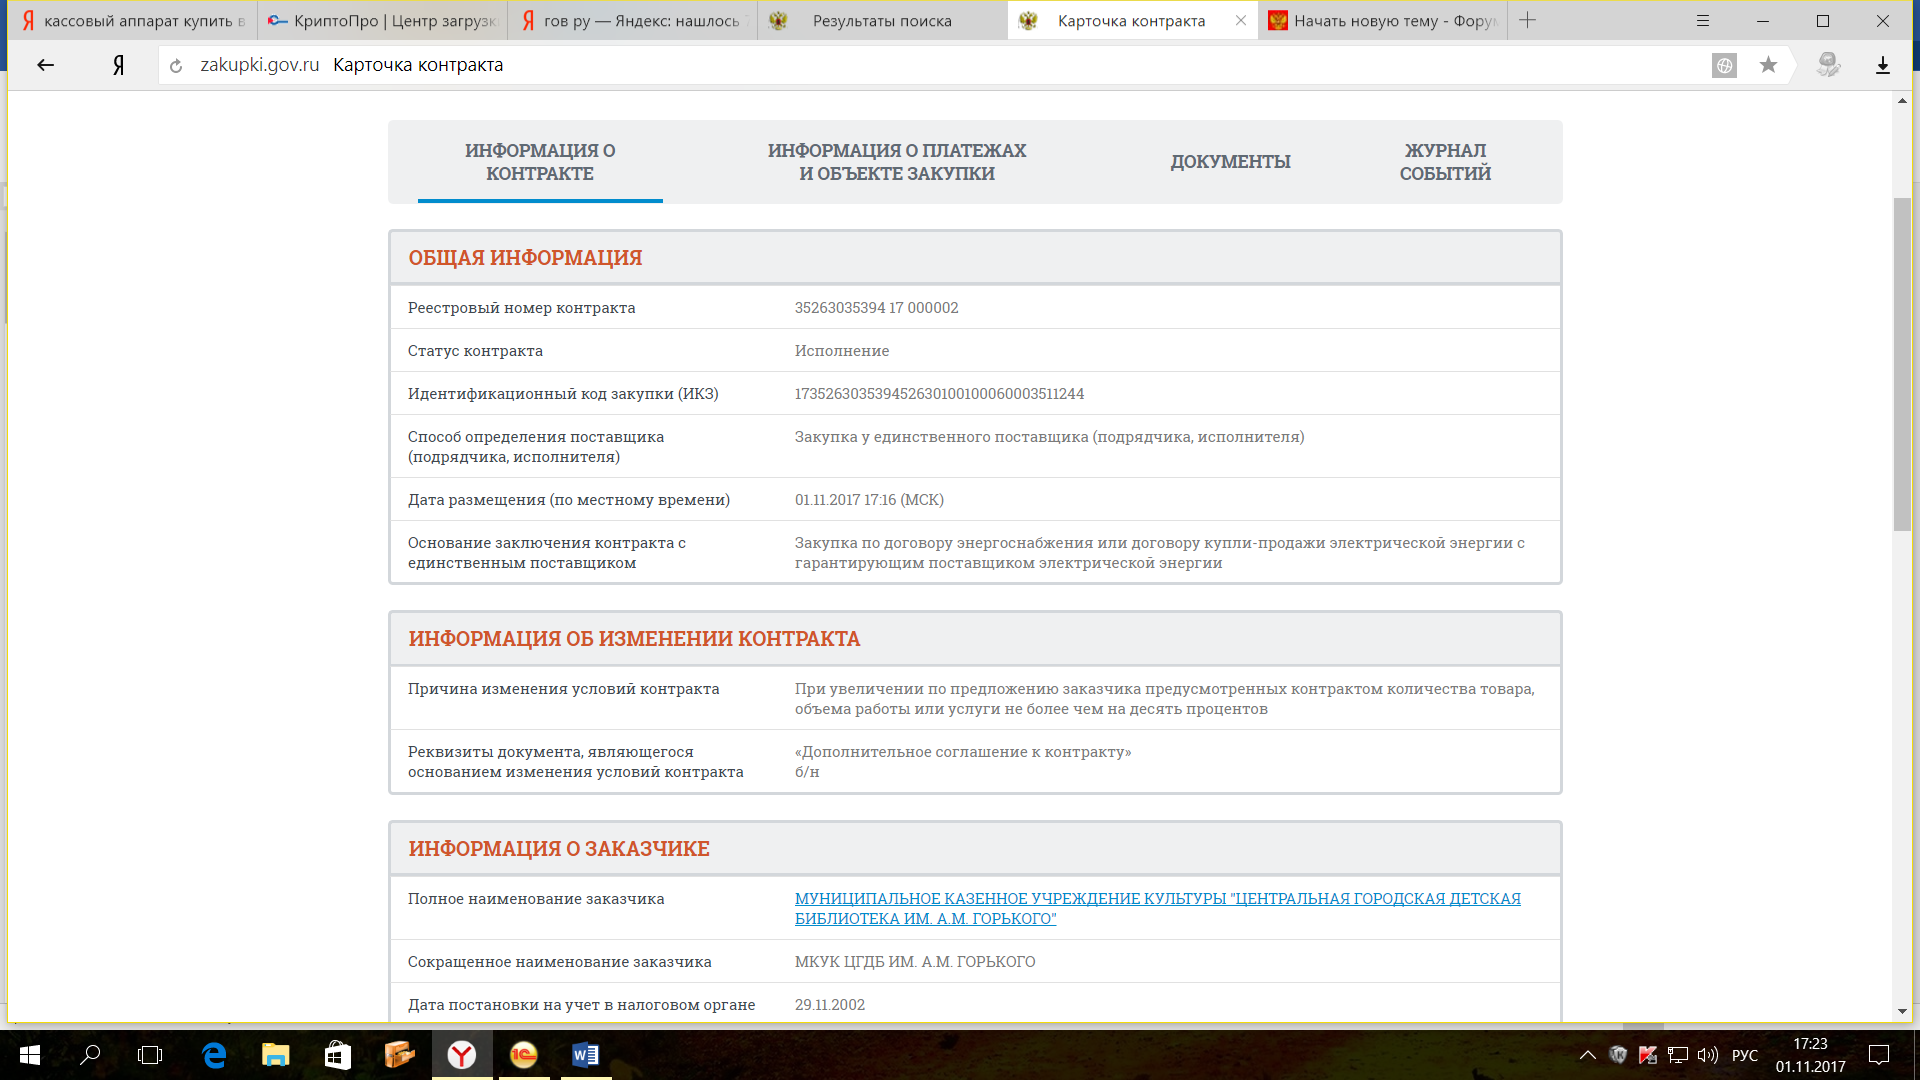Launch Edge browser from taskbar
1920x1080 pixels.
click(214, 1055)
